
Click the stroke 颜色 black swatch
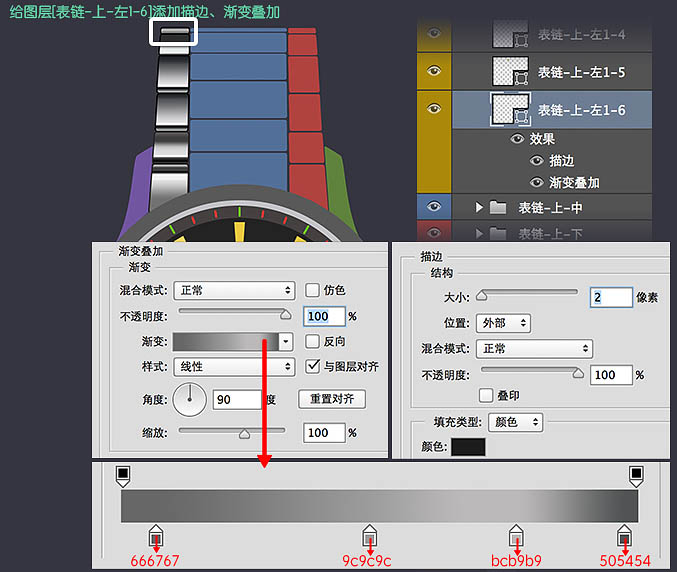pos(468,446)
